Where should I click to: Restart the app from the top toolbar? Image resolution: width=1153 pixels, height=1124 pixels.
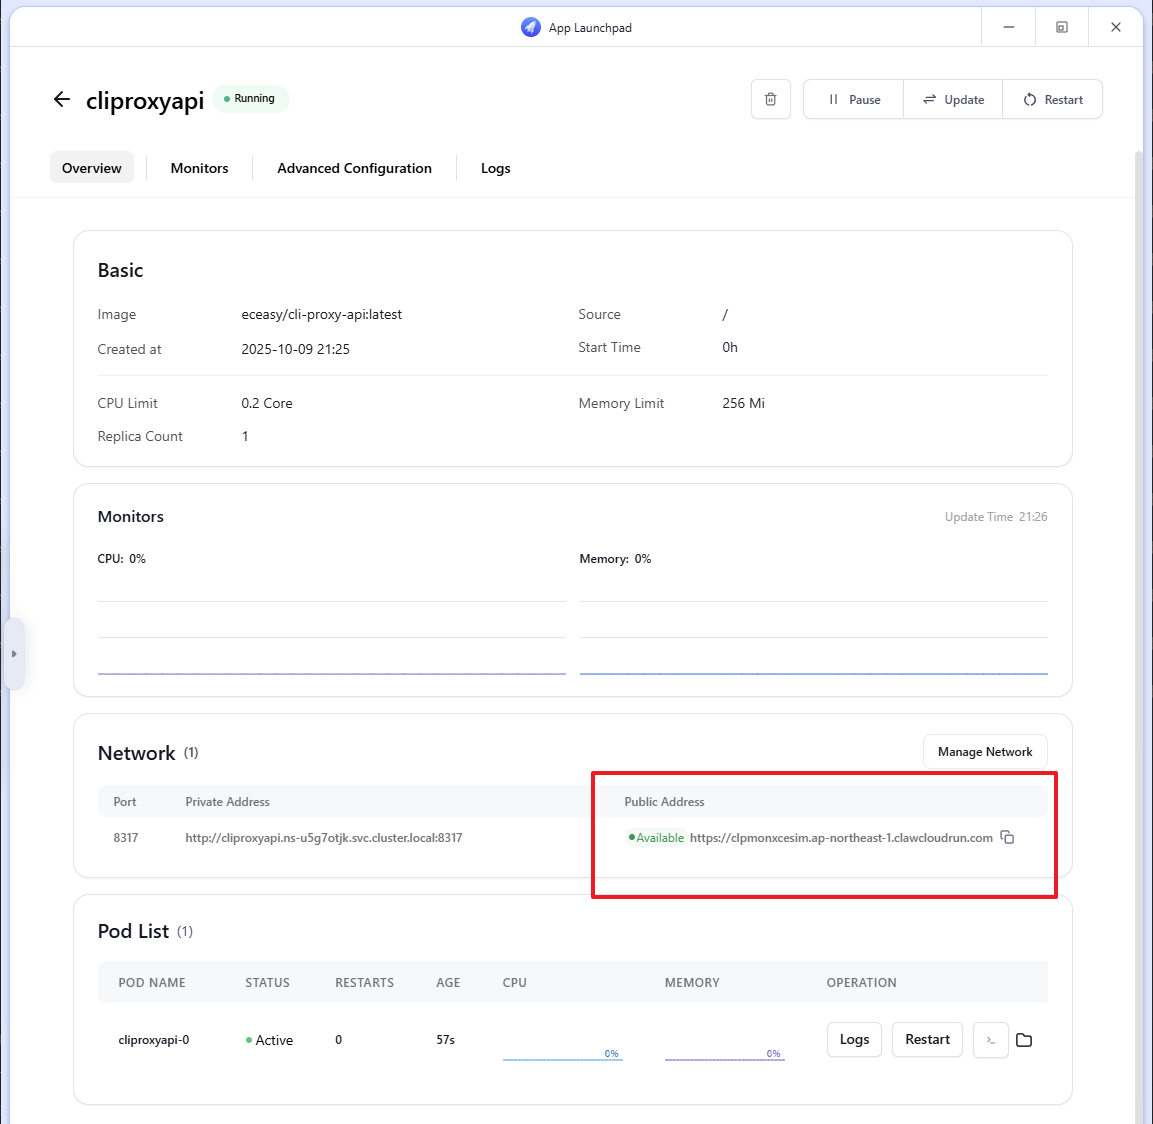point(1053,99)
